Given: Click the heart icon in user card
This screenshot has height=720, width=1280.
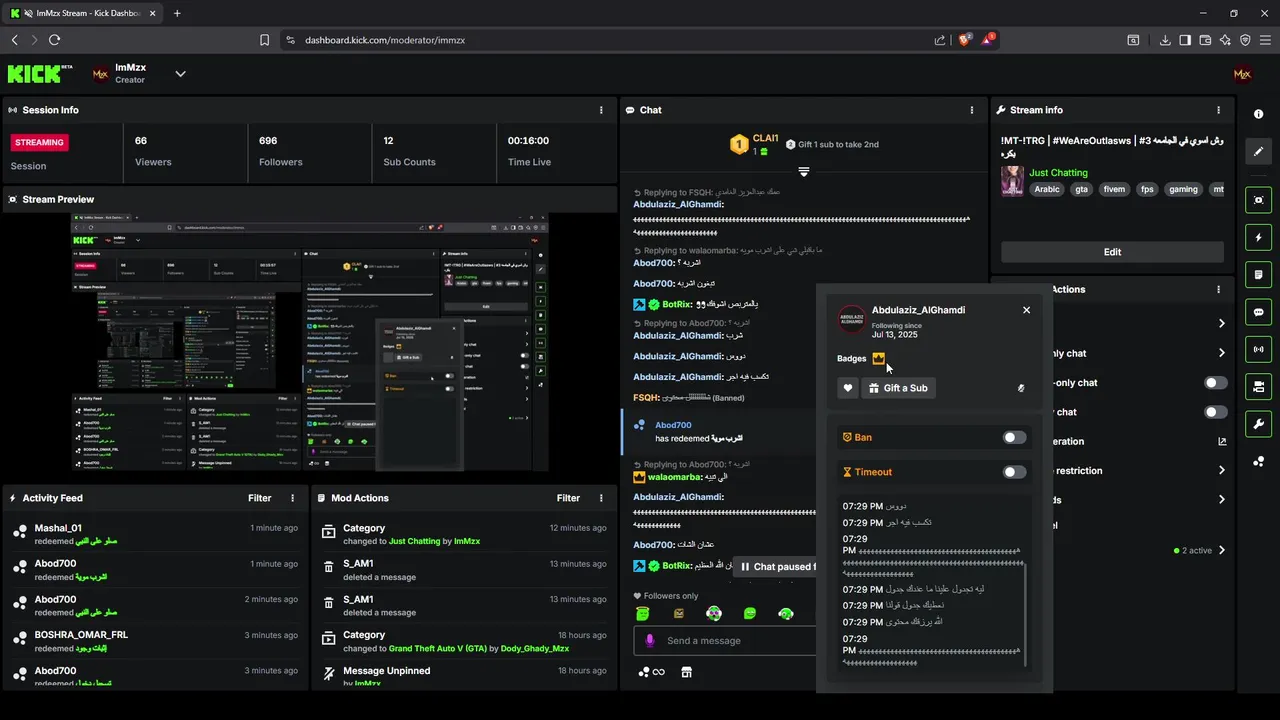Looking at the screenshot, I should pos(848,388).
